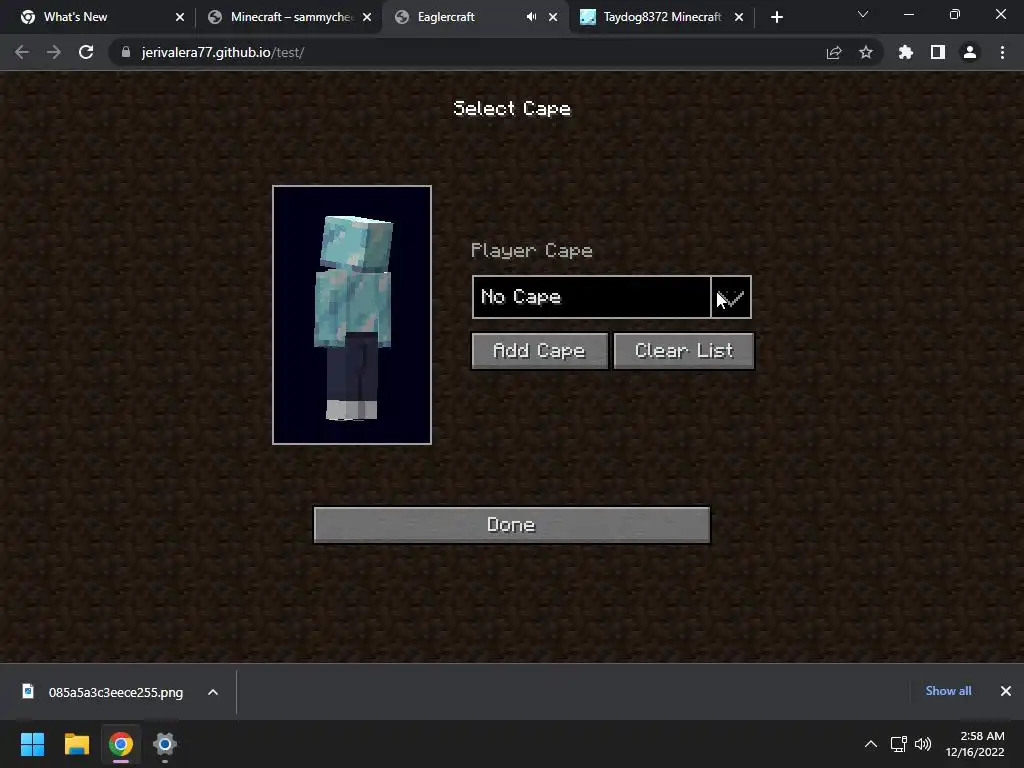This screenshot has width=1024, height=768.
Task: Click the Chrome taskbar icon
Action: pyautogui.click(x=121, y=744)
